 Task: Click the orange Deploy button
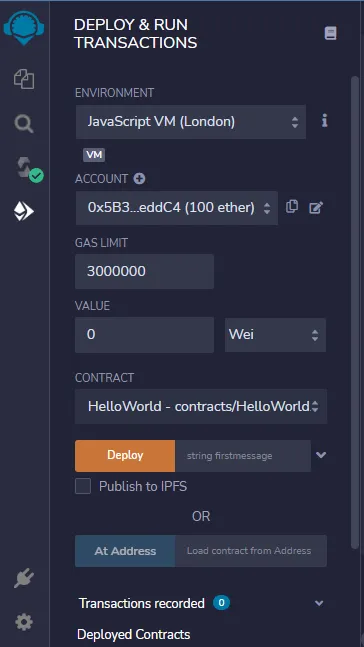125,456
